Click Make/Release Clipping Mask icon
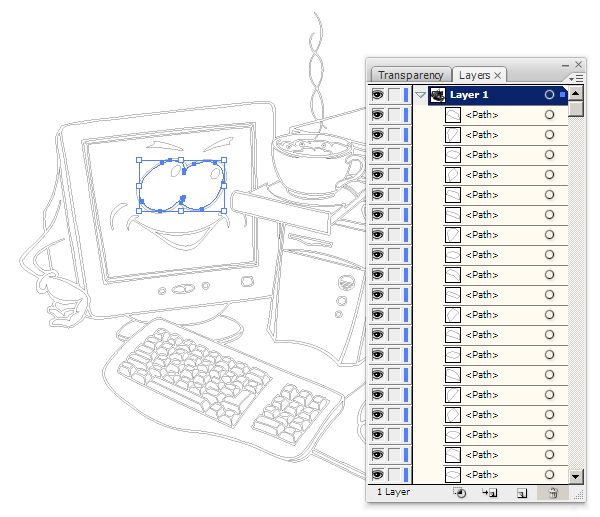Screen dimensions: 600x517 point(459,493)
